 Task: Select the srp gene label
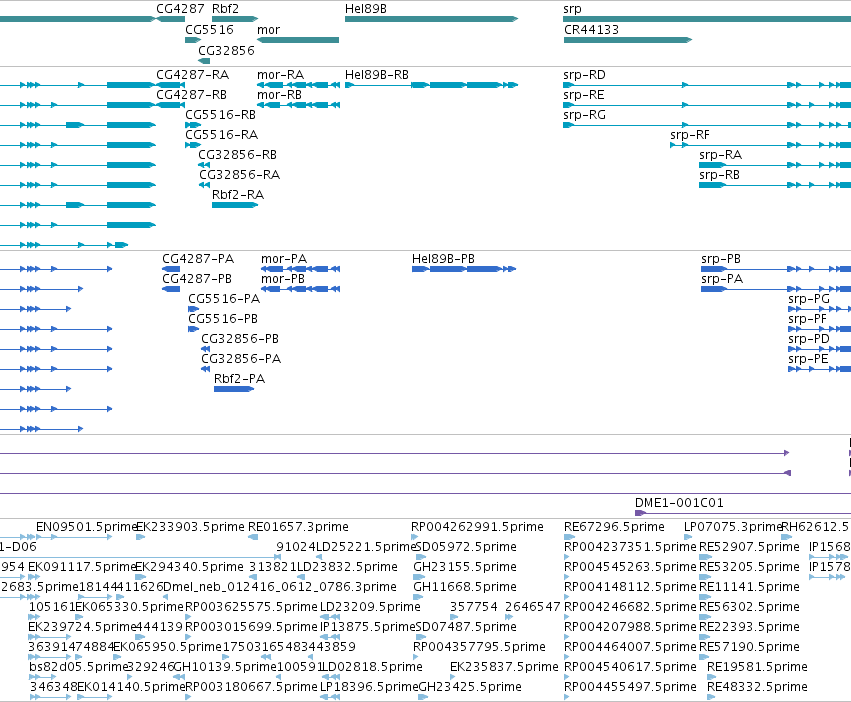[x=573, y=9]
